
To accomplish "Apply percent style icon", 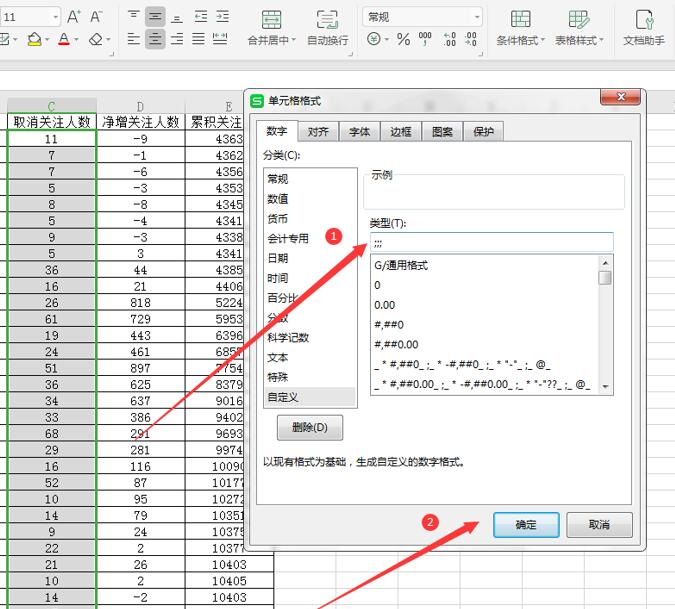I will coord(403,40).
